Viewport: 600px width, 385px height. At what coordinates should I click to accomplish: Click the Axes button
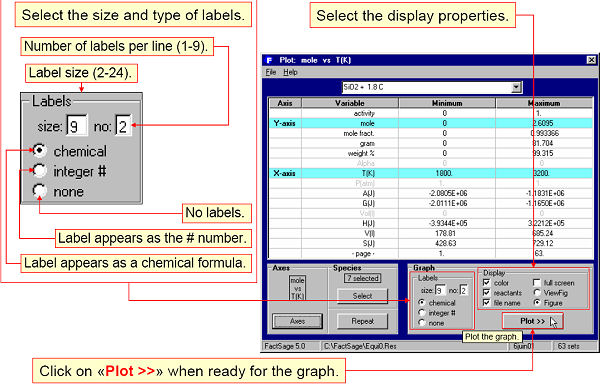(x=297, y=321)
